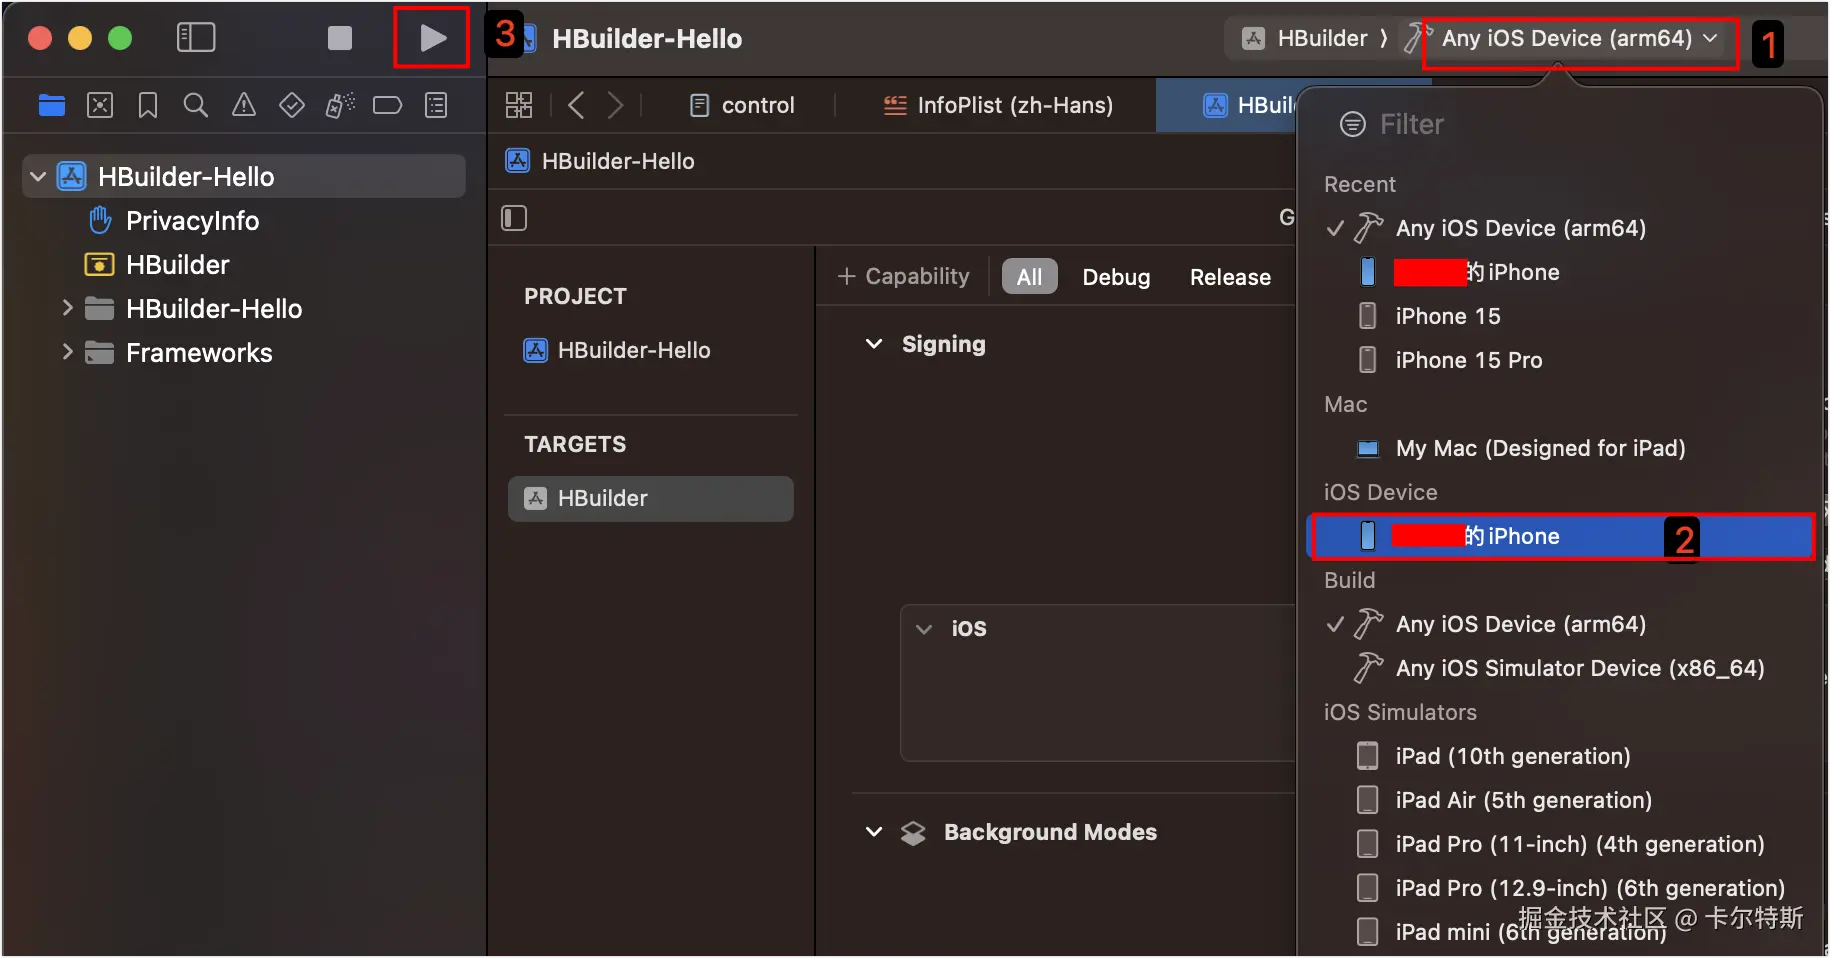This screenshot has width=1830, height=958.
Task: Click HBuilder-Hello in the jump bar
Action: click(x=618, y=161)
